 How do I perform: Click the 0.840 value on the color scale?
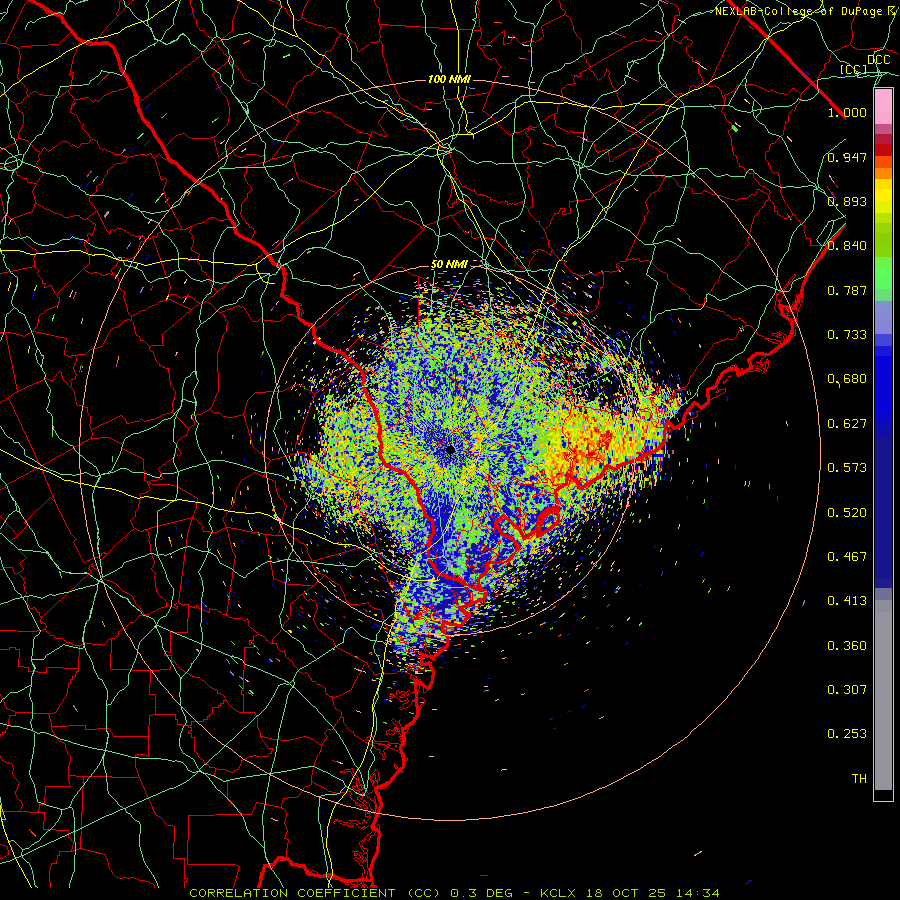point(847,246)
